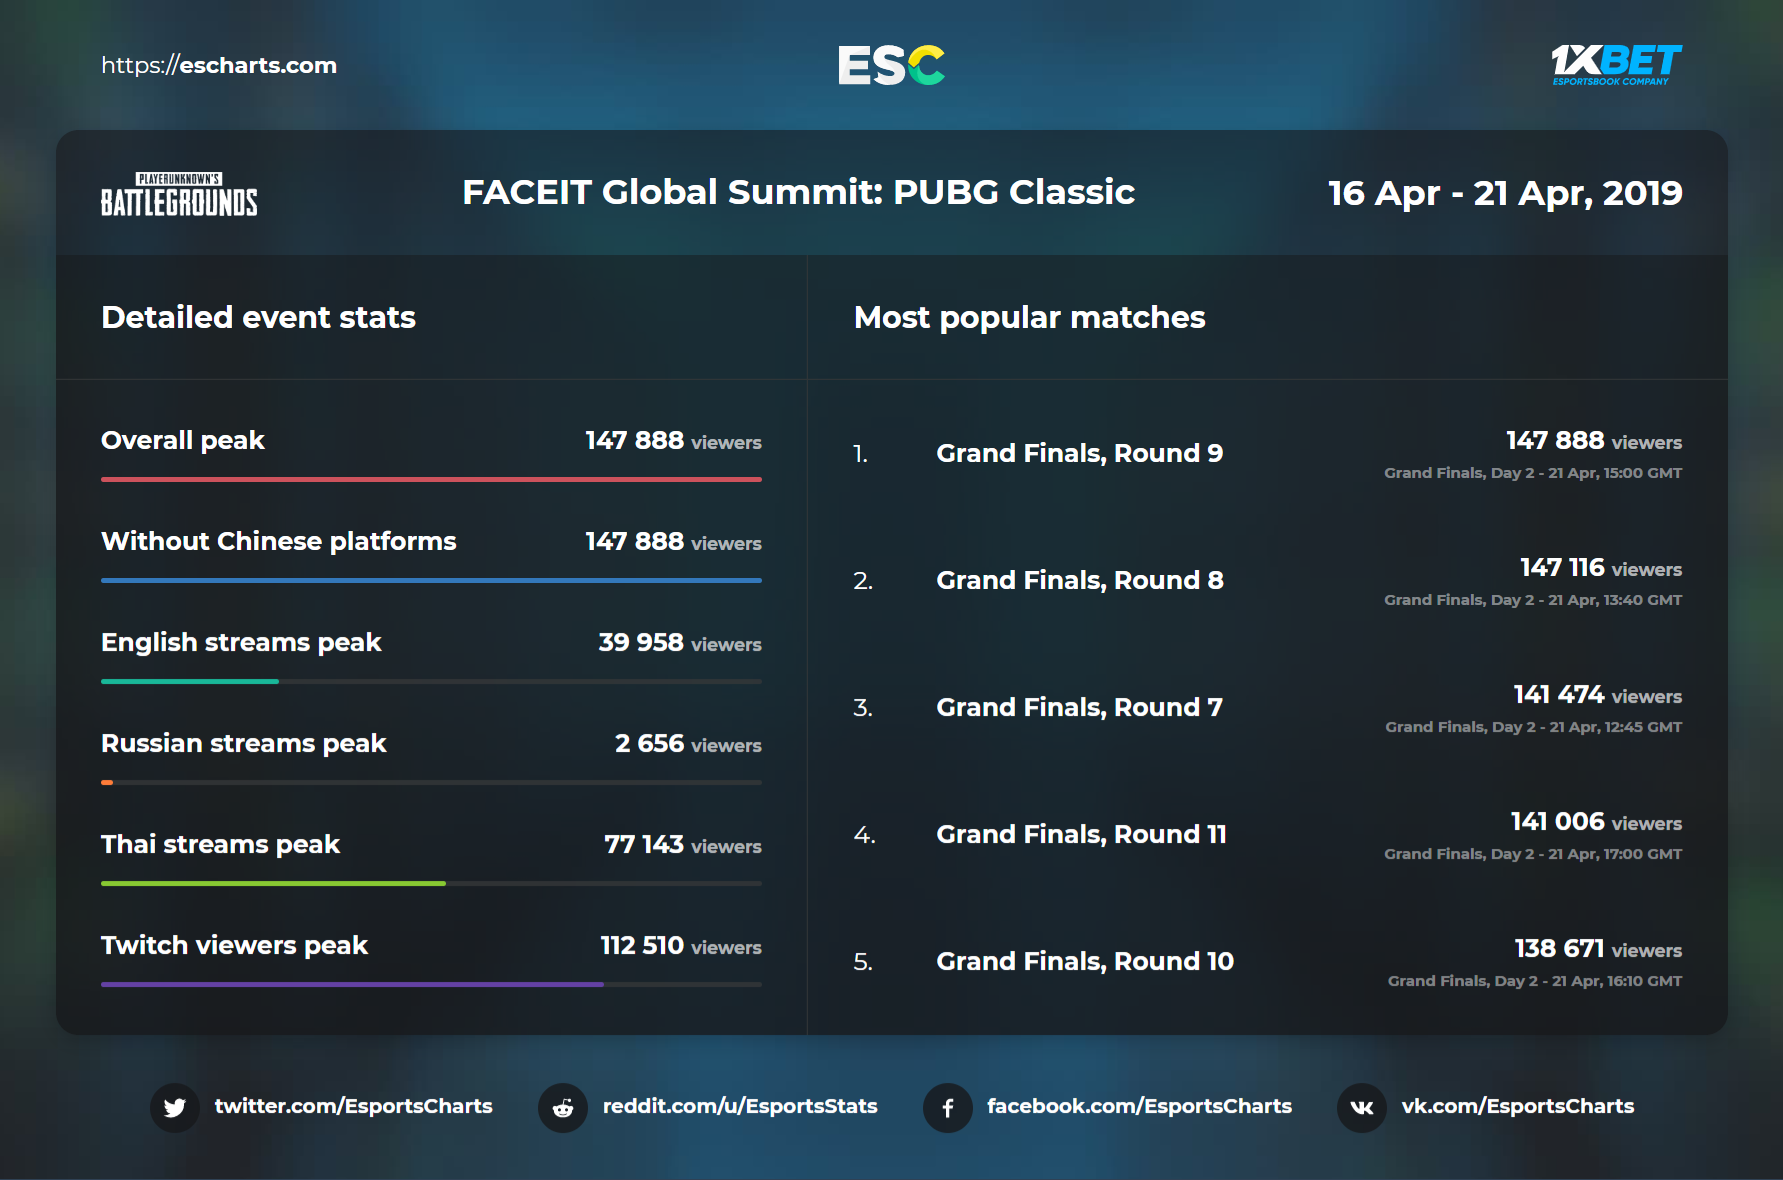The height and width of the screenshot is (1180, 1783).
Task: Click the Twitter bird icon
Action: pyautogui.click(x=175, y=1107)
